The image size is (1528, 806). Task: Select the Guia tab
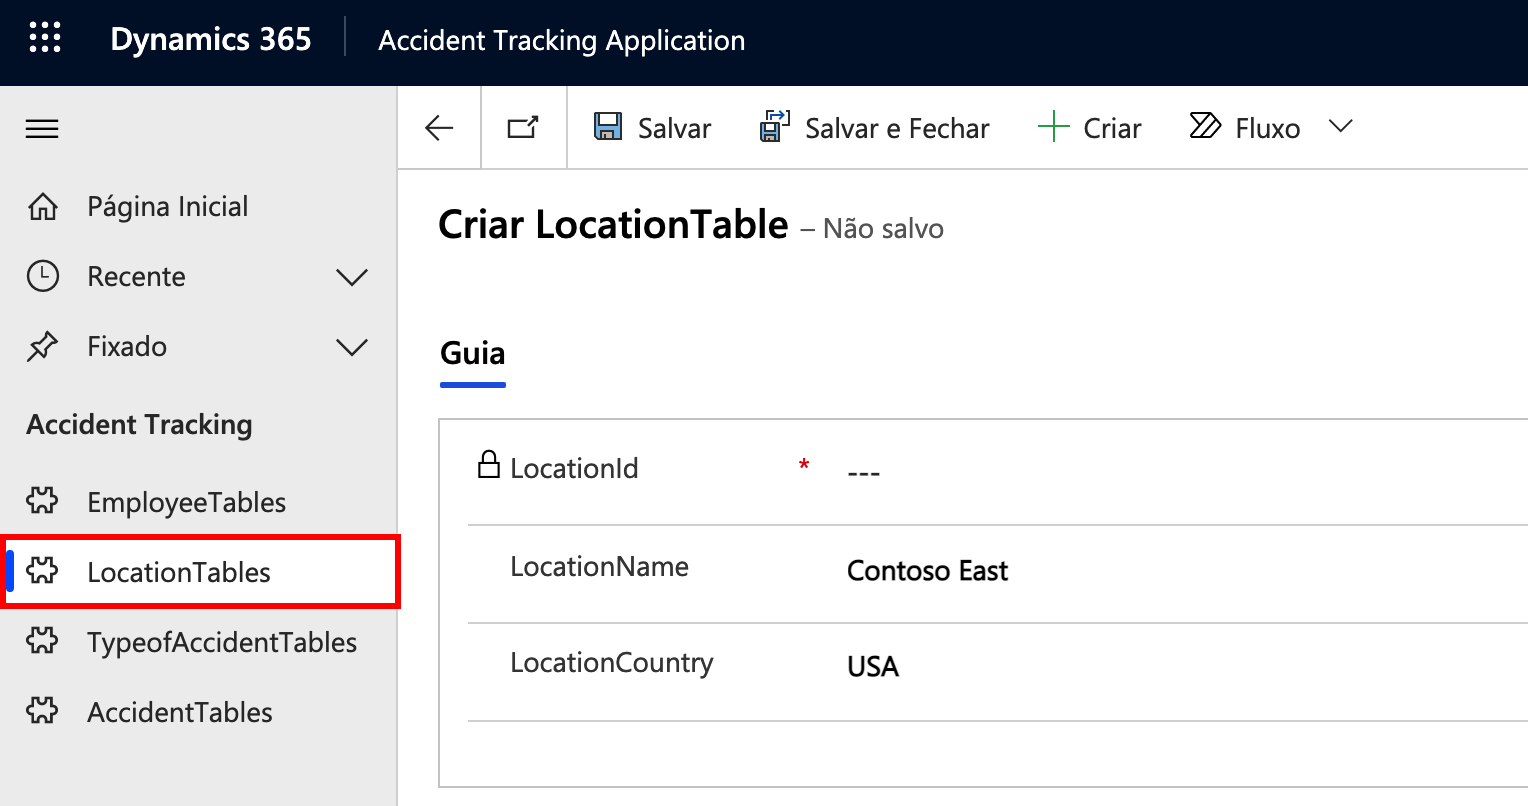coord(473,354)
